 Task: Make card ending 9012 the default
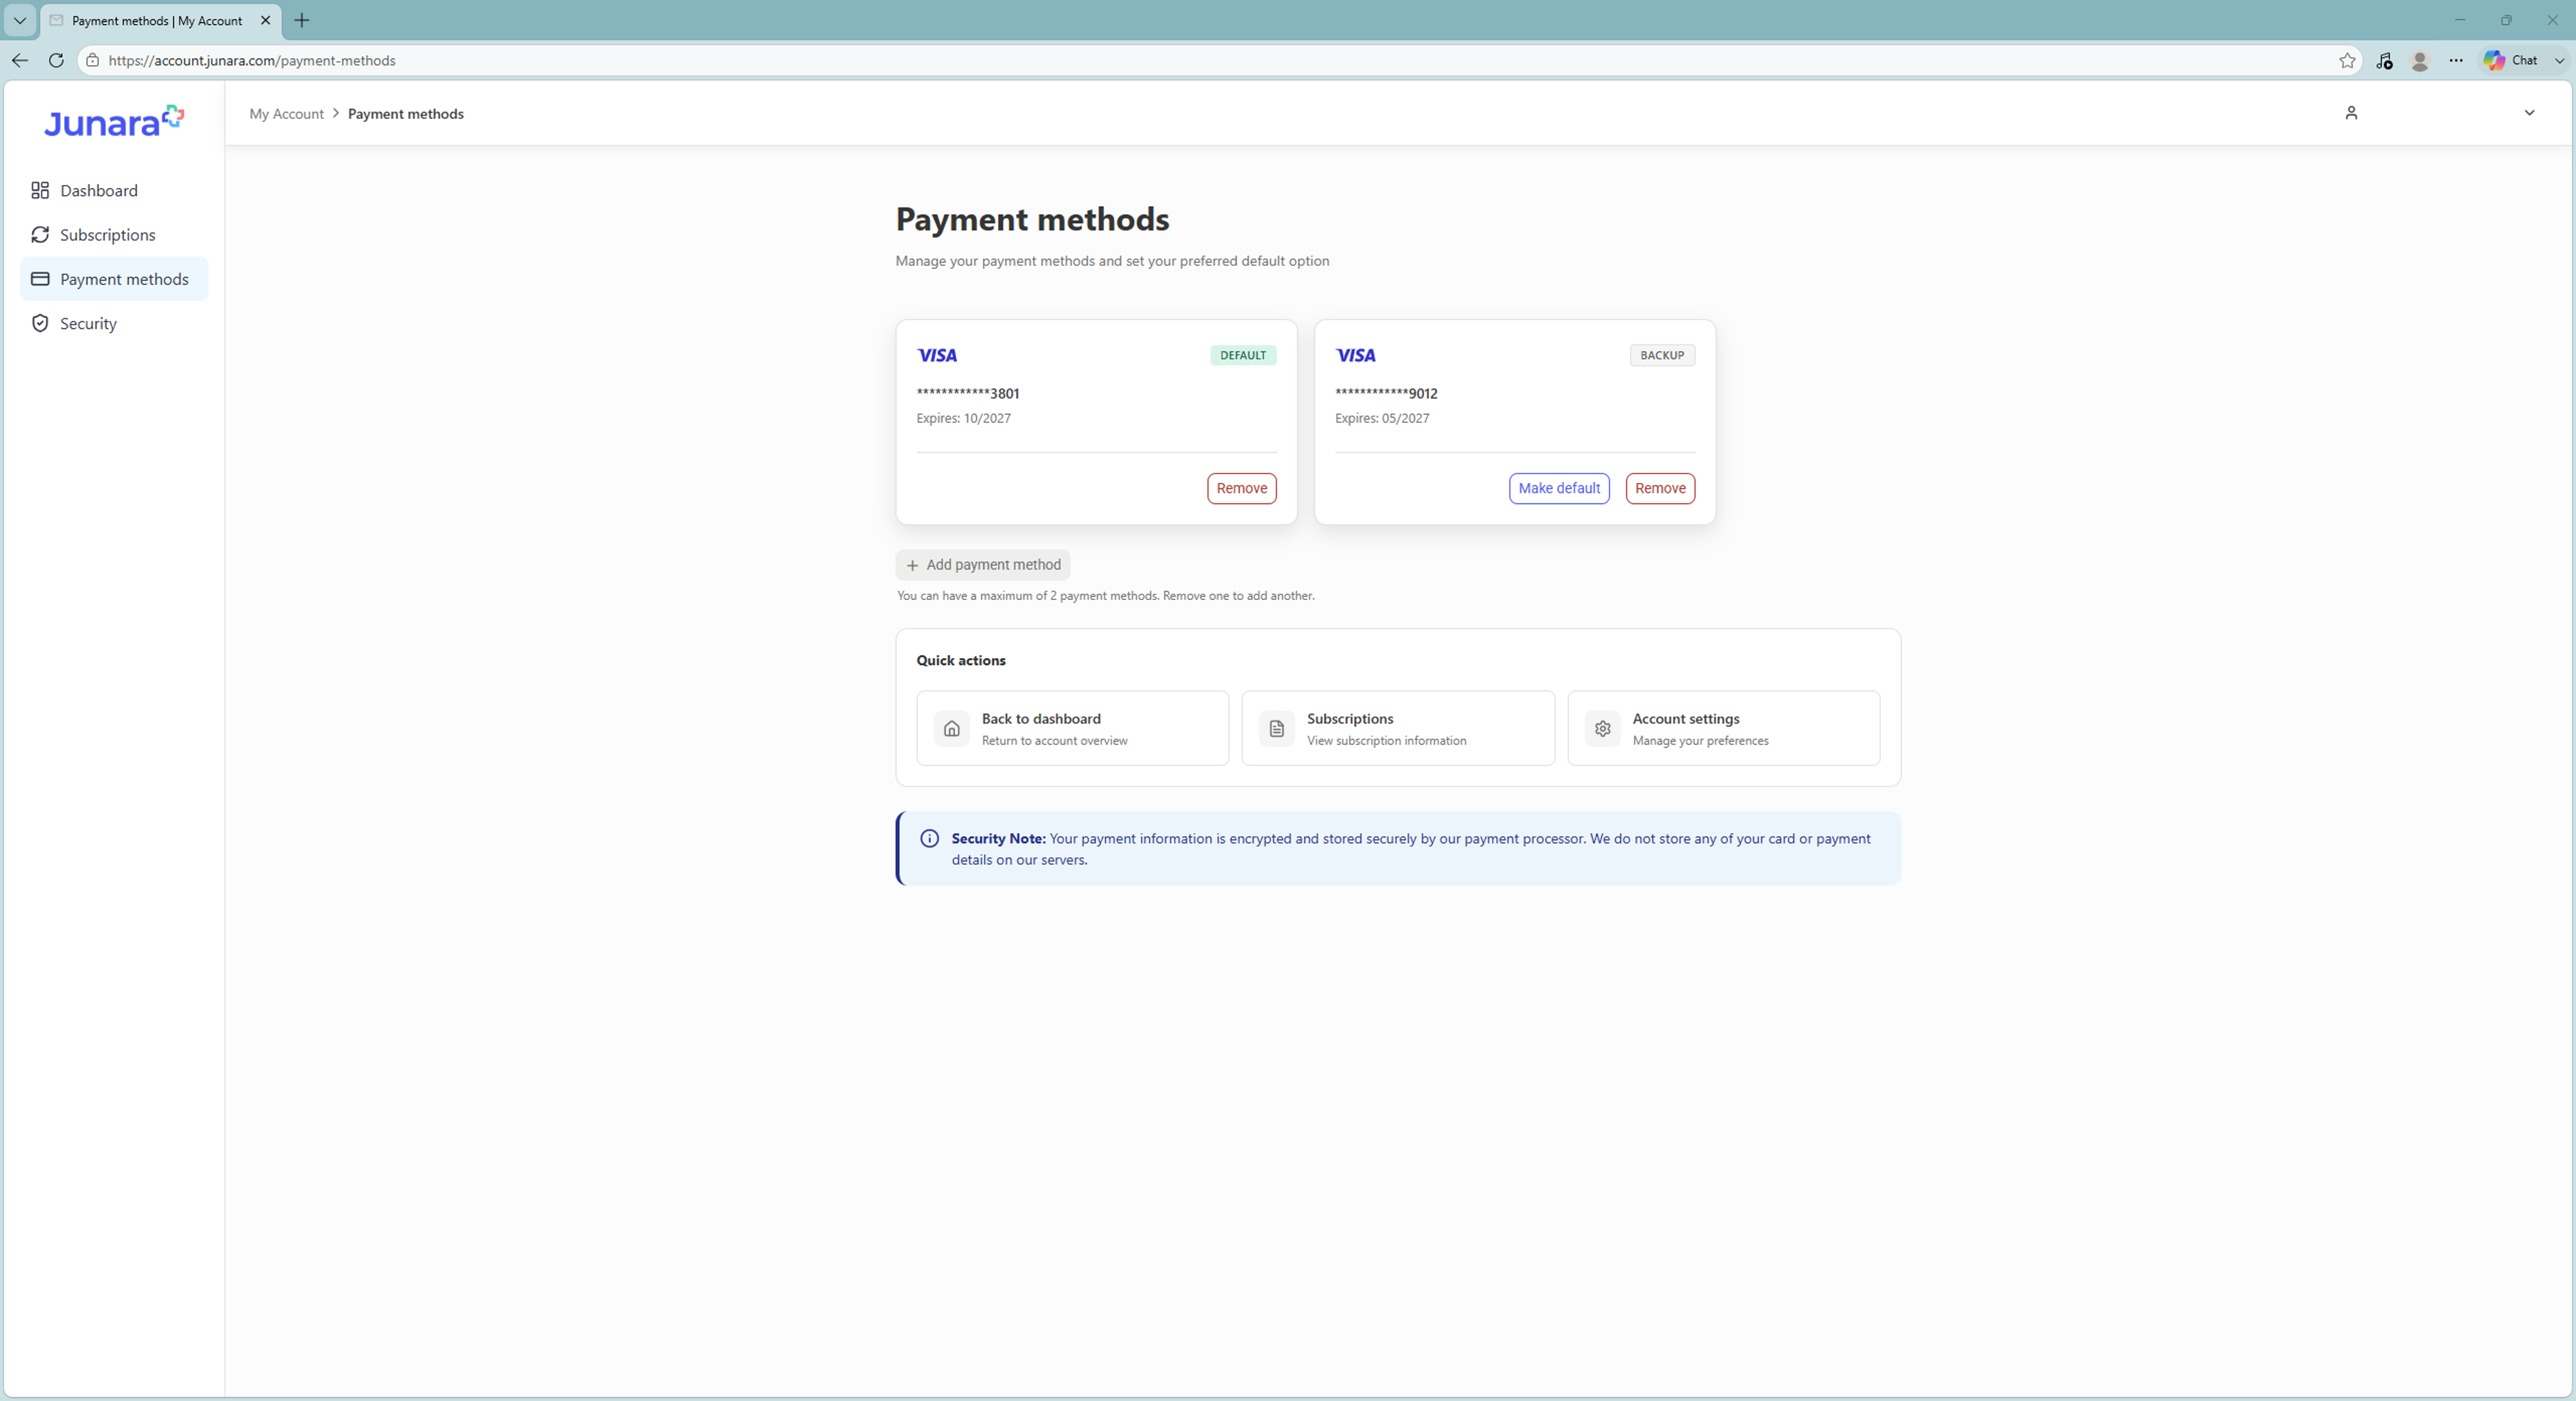1559,488
